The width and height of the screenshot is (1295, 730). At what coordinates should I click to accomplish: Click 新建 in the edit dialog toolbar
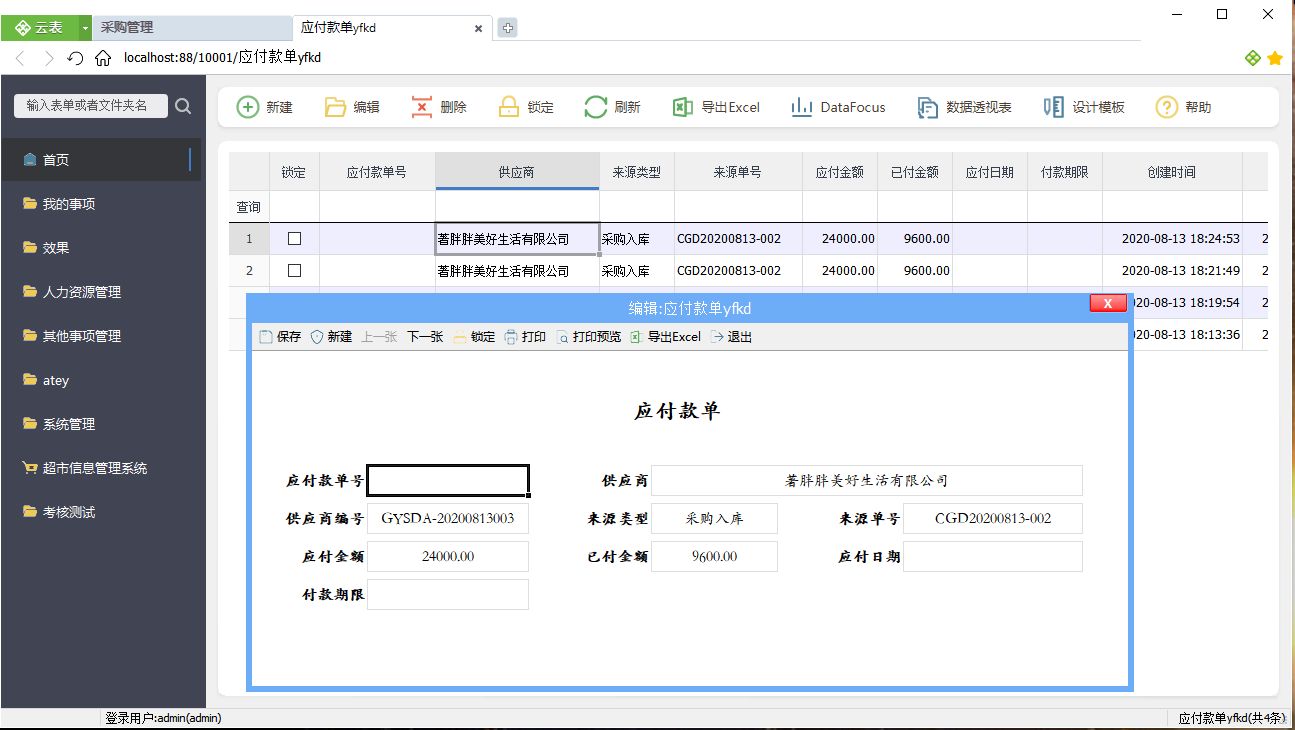pos(331,337)
